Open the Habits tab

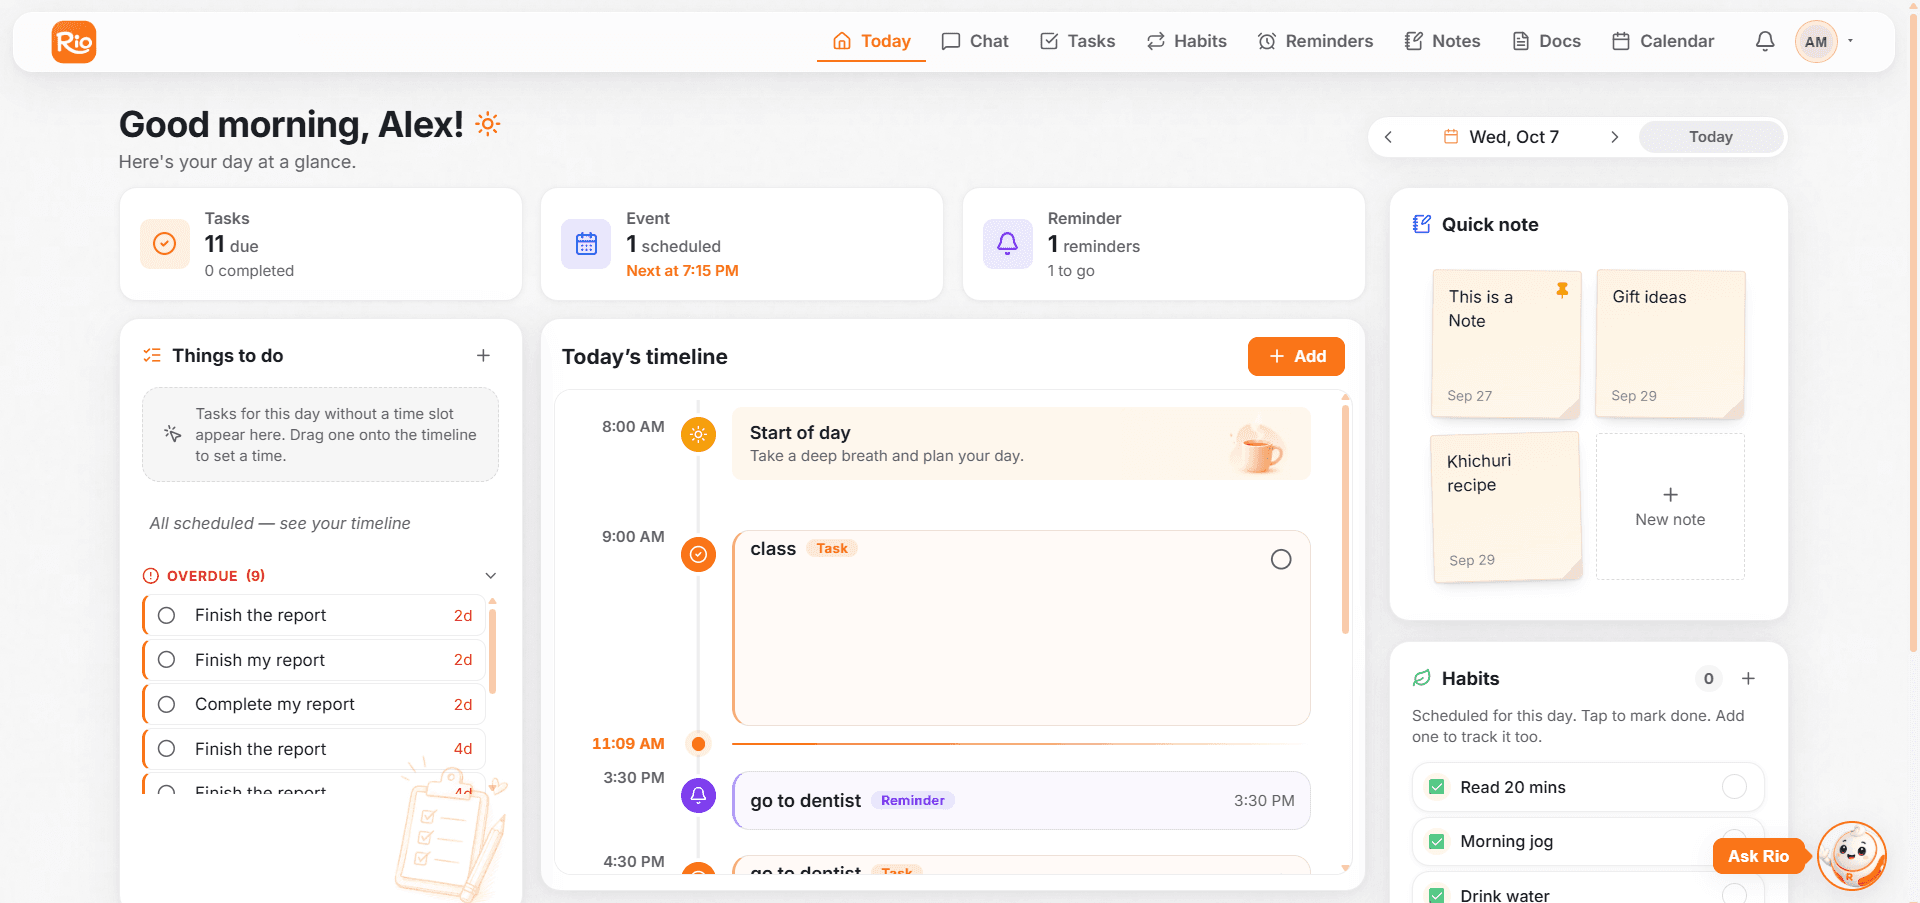coord(1186,41)
